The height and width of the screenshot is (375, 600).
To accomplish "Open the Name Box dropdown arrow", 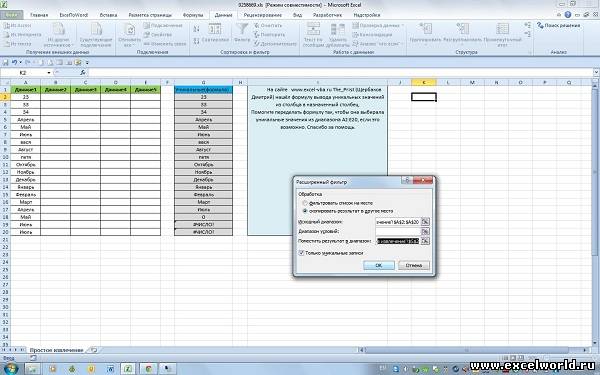I will click(49, 72).
